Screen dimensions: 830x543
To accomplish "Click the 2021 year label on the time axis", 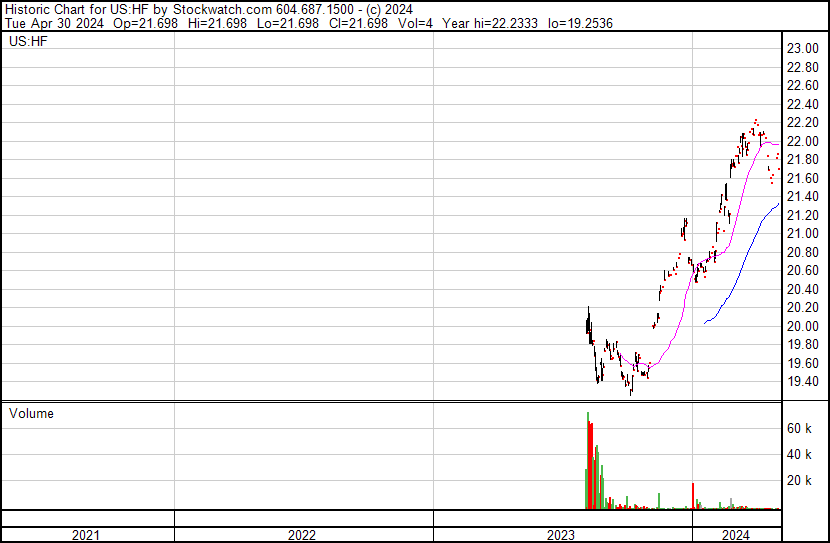I will pos(85,535).
